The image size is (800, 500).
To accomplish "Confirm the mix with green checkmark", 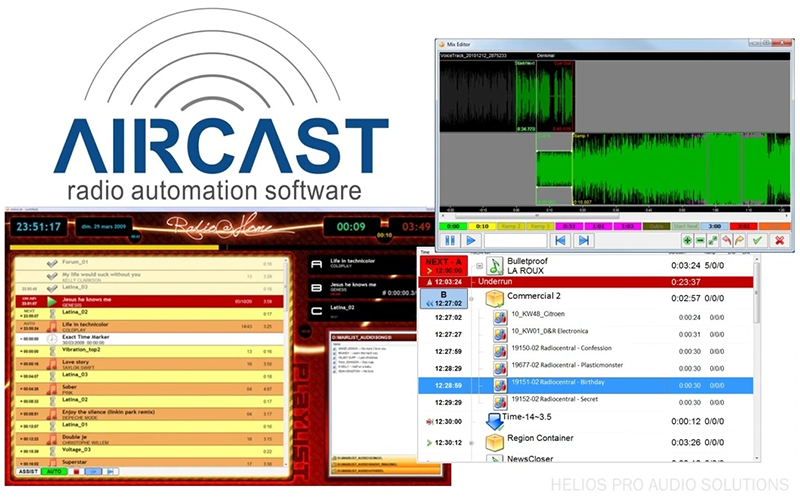I will [757, 240].
